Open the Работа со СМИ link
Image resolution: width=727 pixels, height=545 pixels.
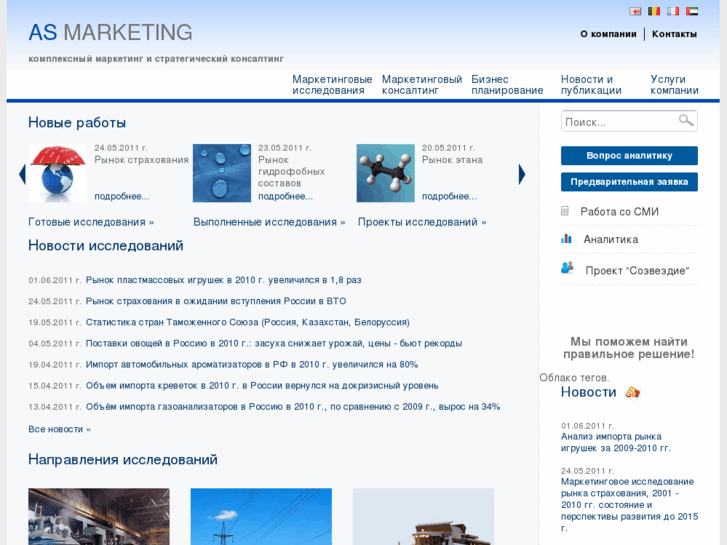click(619, 212)
